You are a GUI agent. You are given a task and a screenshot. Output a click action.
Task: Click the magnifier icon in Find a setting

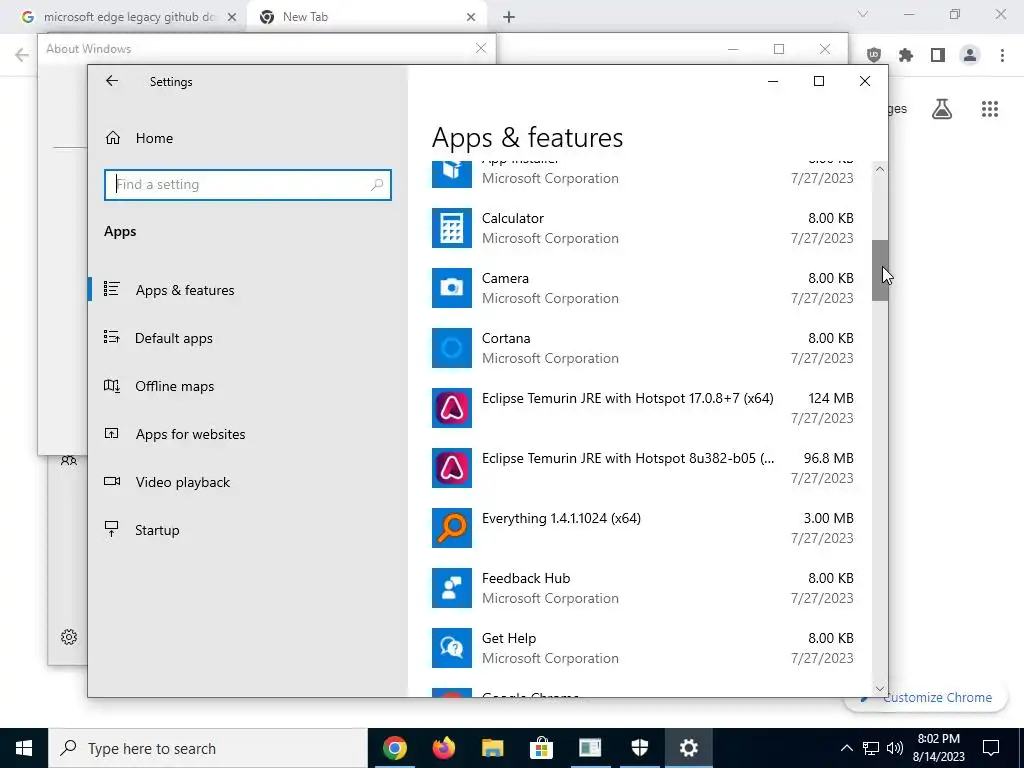[377, 185]
